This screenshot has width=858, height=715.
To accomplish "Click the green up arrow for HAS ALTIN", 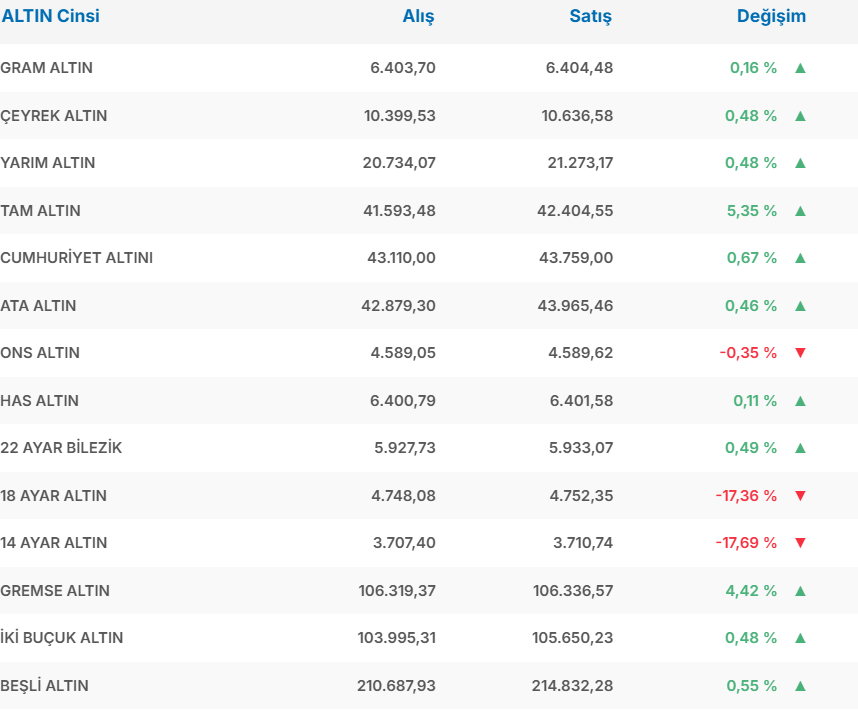I will point(800,401).
